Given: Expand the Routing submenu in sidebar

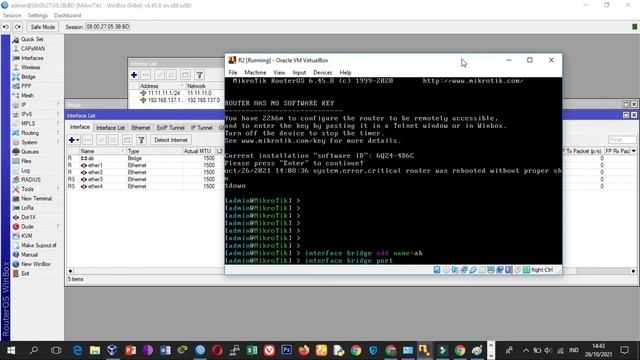Looking at the screenshot, I should pos(30,133).
